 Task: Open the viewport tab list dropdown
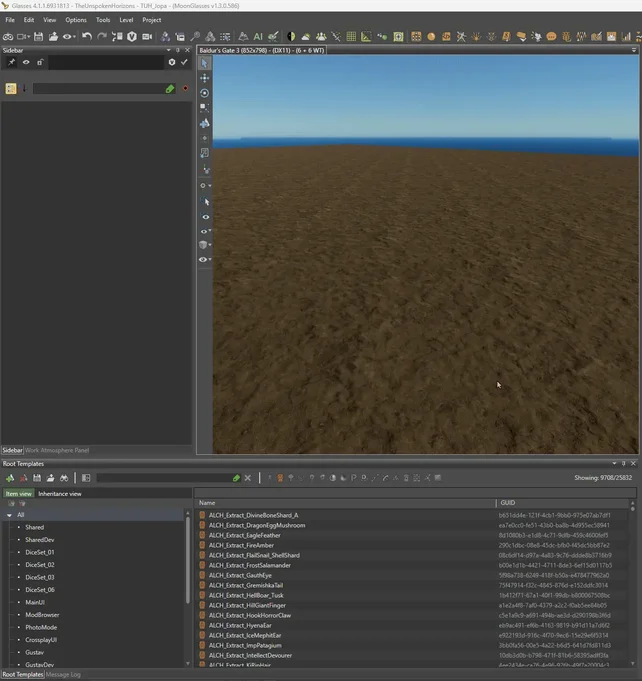[x=634, y=50]
